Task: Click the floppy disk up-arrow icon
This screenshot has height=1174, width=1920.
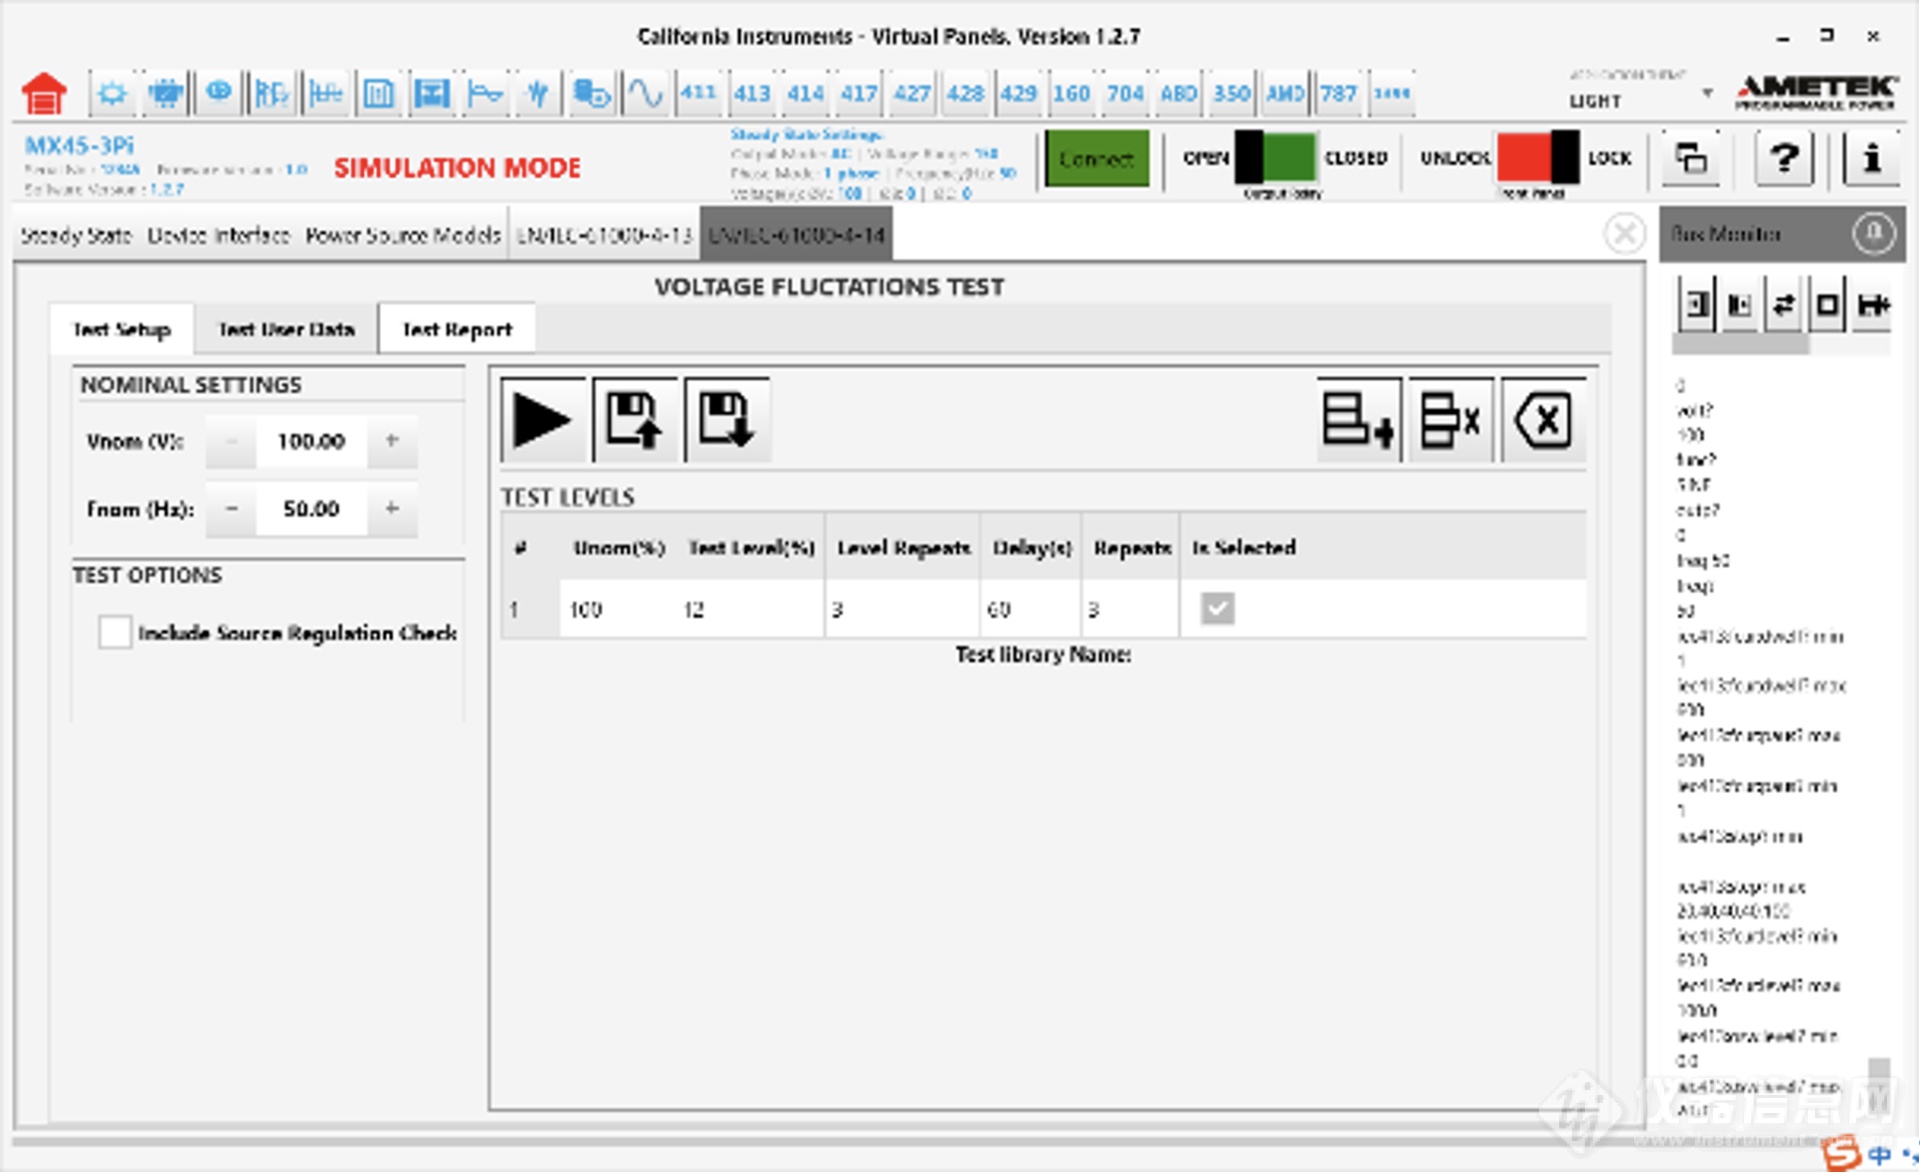Action: pyautogui.click(x=635, y=419)
